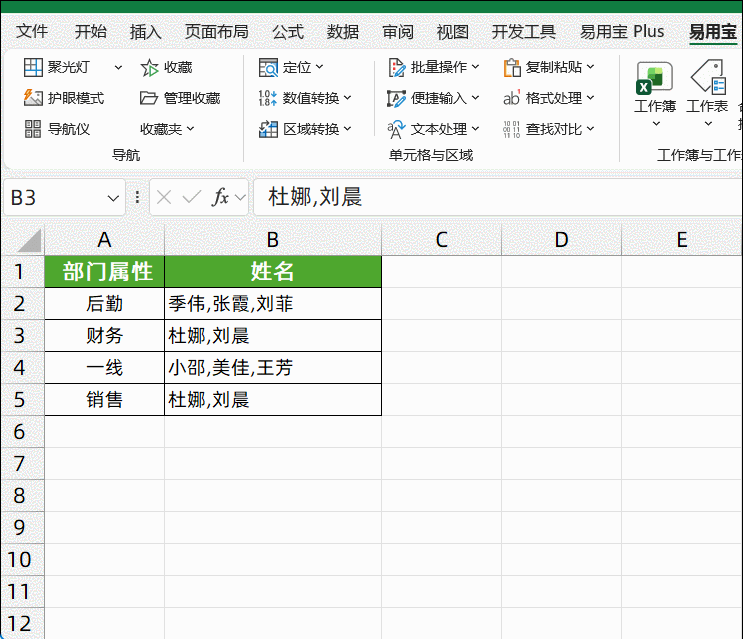Expand the 文本处理 dropdown arrow
The height and width of the screenshot is (639, 743).
coord(475,129)
